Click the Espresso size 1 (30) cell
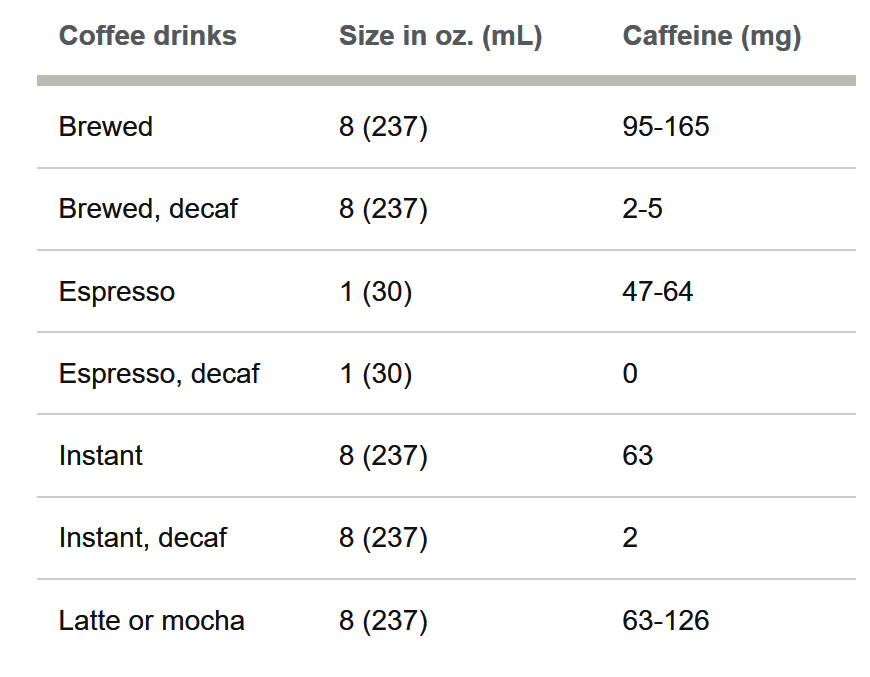The width and height of the screenshot is (870, 677). tap(376, 292)
